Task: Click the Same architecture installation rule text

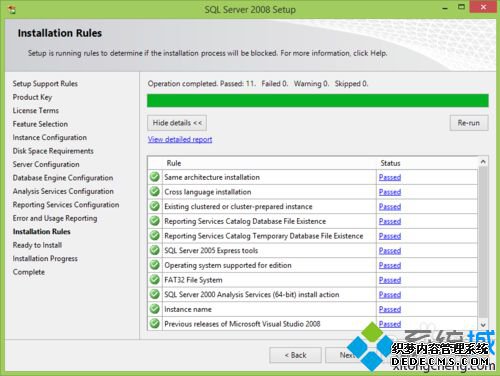Action: pyautogui.click(x=212, y=177)
